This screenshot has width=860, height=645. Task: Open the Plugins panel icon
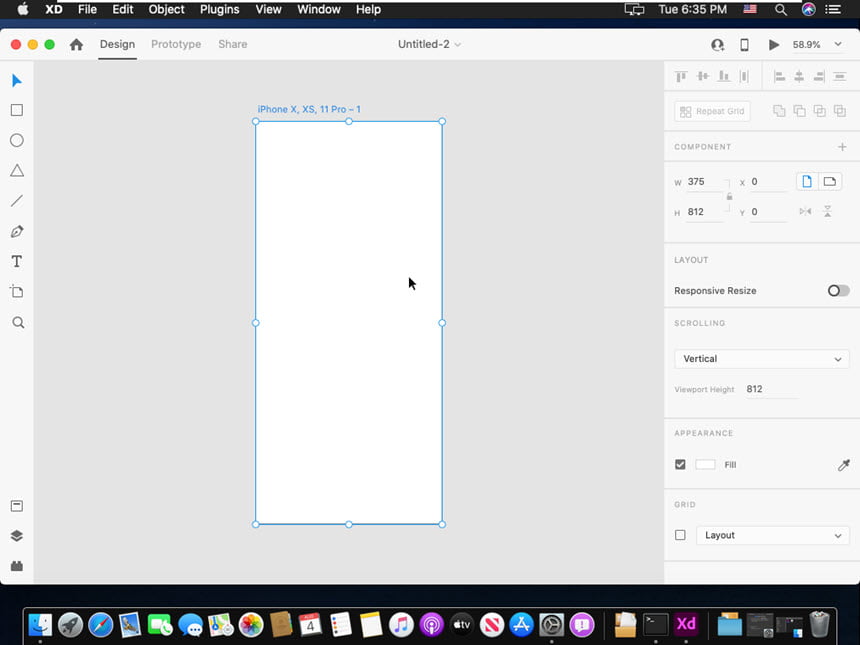16,566
